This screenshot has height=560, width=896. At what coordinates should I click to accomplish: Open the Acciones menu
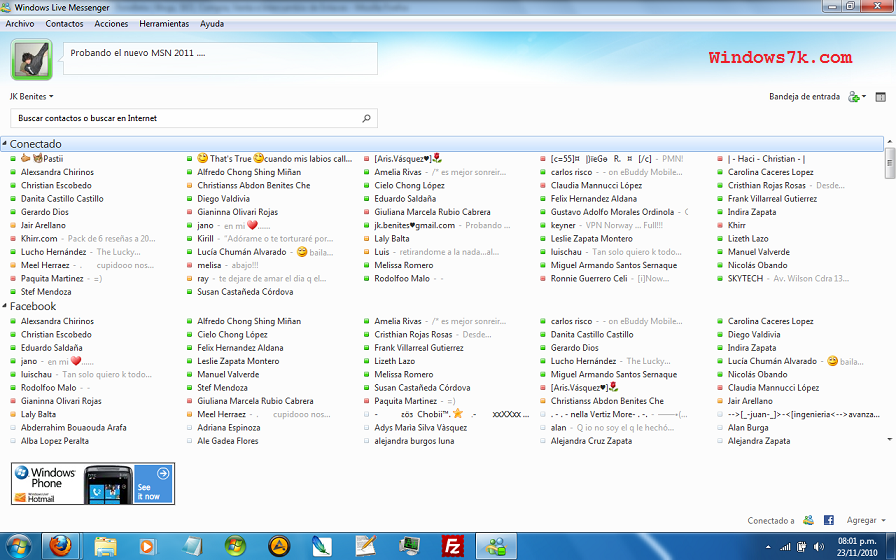(x=111, y=24)
